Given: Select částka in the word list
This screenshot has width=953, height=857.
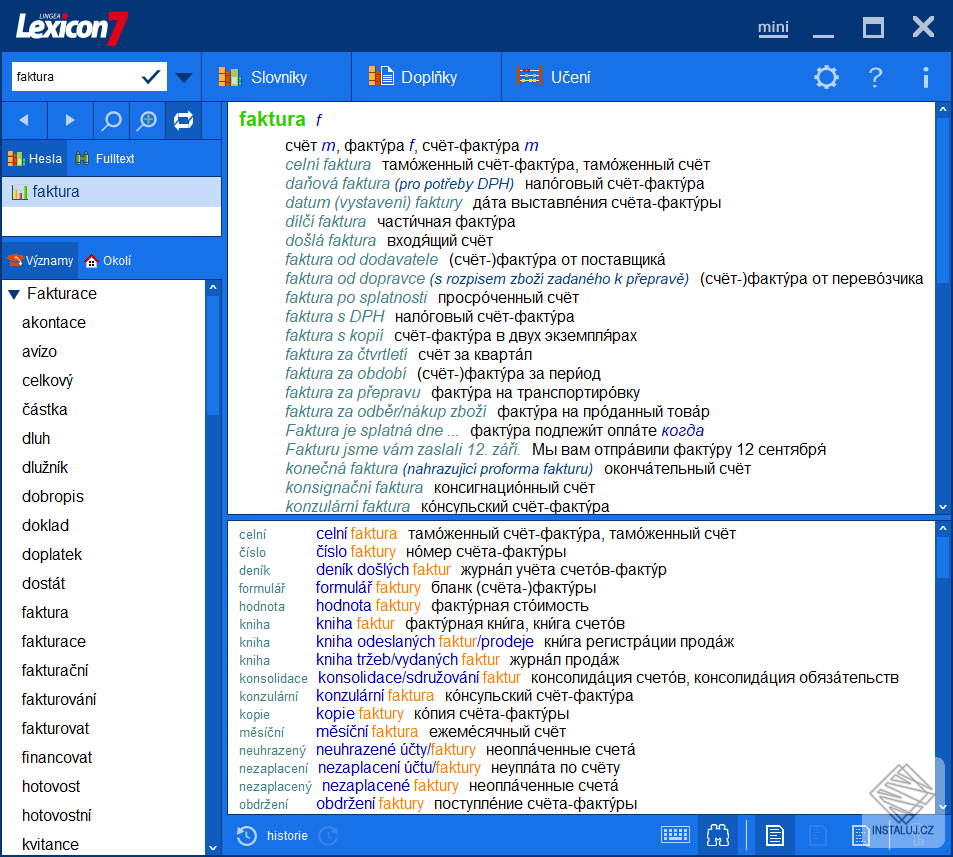Looking at the screenshot, I should point(44,410).
